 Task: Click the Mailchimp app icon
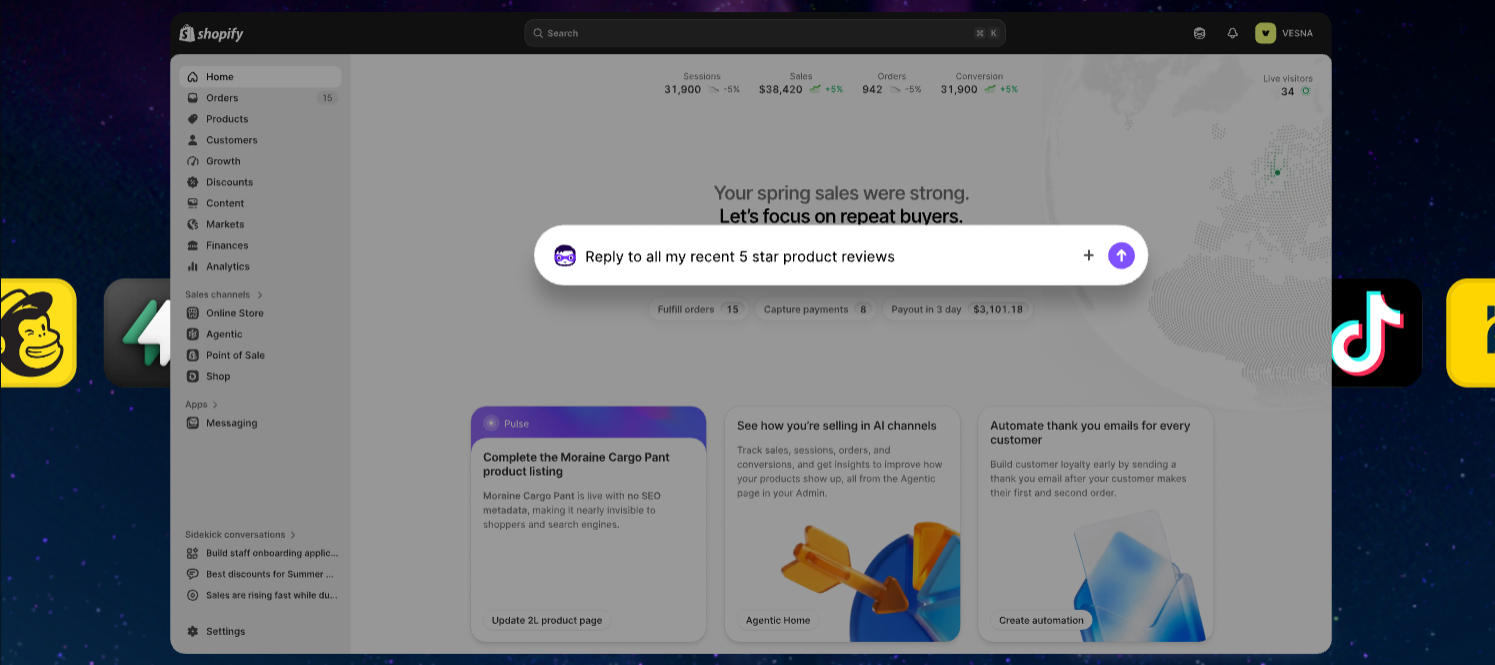38,333
